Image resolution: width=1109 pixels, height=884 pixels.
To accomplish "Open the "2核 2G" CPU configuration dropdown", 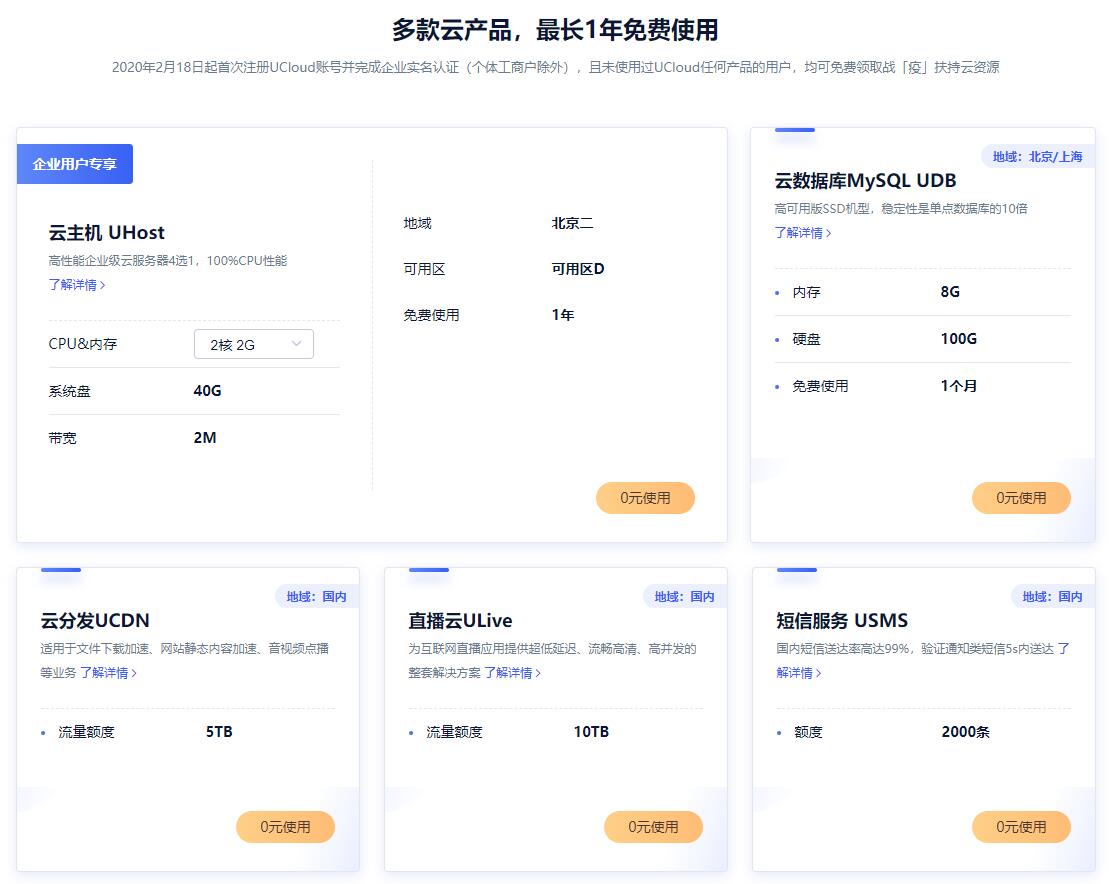I will coord(253,343).
